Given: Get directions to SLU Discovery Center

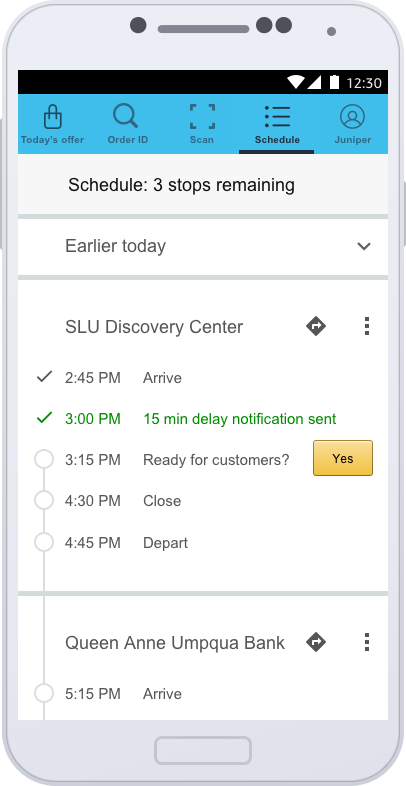Looking at the screenshot, I should 316,326.
